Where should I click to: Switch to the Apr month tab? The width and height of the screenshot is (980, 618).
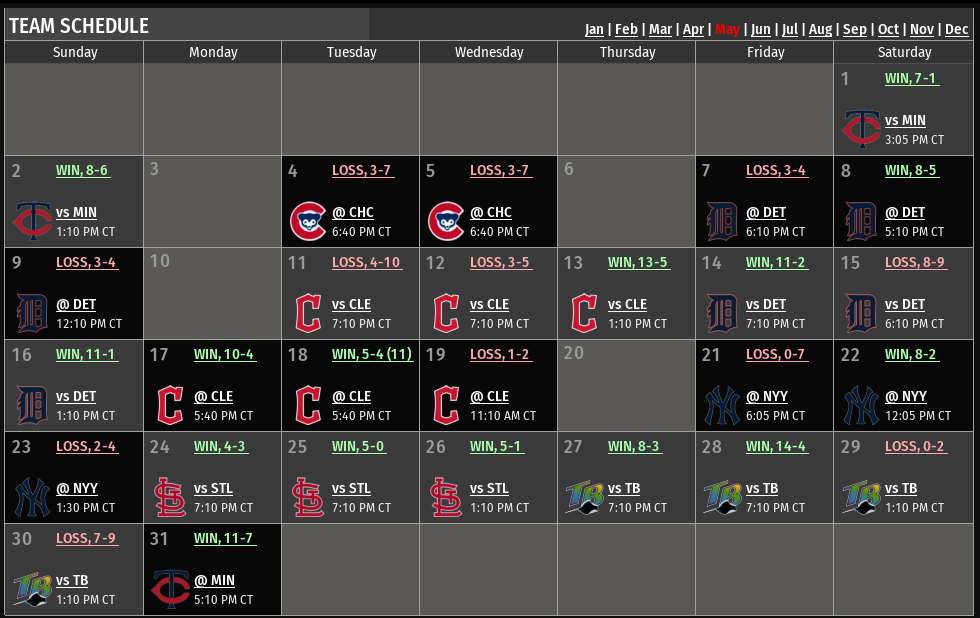[693, 29]
